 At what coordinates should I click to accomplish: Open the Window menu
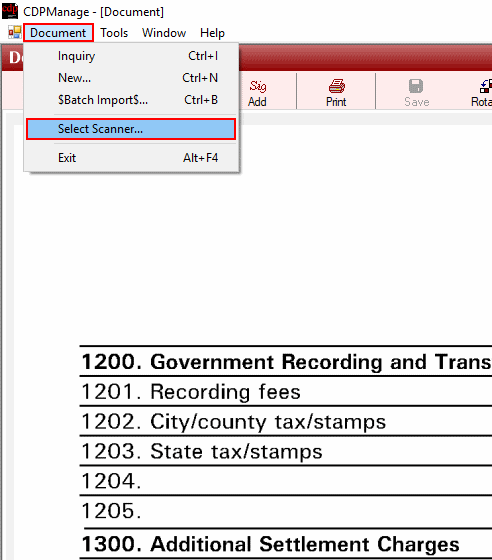tap(164, 33)
